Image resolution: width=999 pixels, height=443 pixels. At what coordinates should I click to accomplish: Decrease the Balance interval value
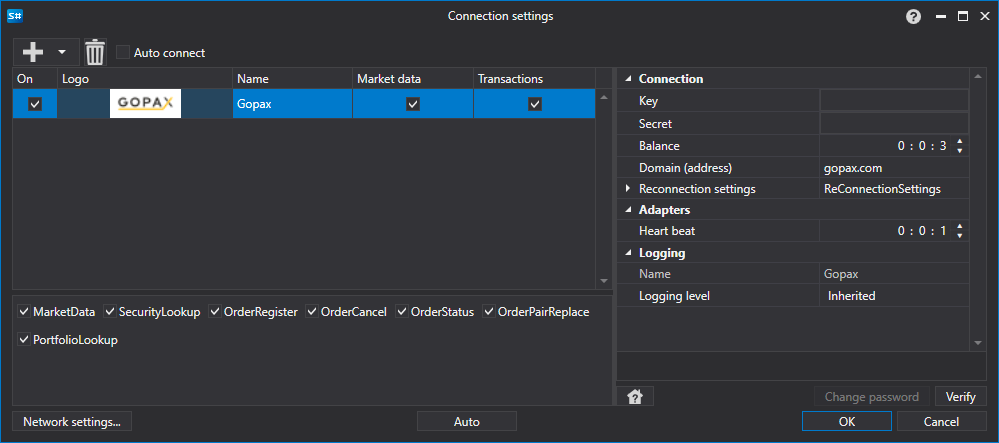[x=959, y=150]
